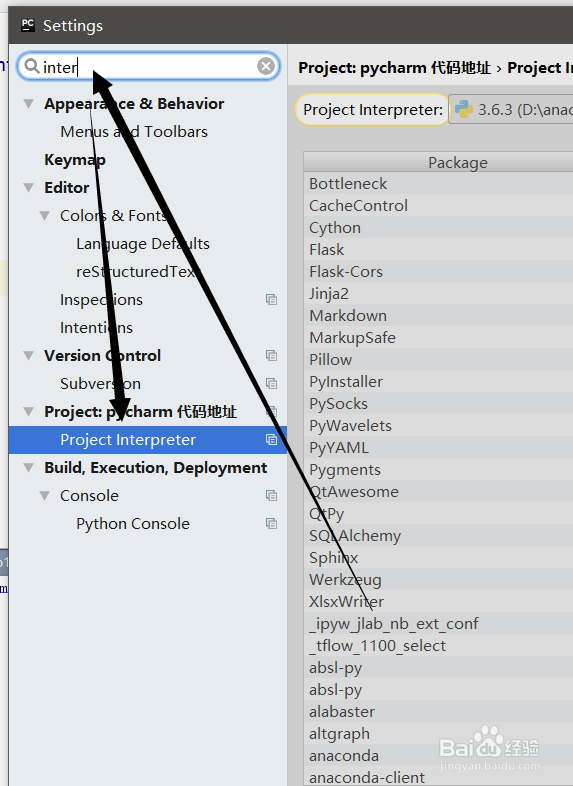Open the Intentions settings page

pos(96,328)
